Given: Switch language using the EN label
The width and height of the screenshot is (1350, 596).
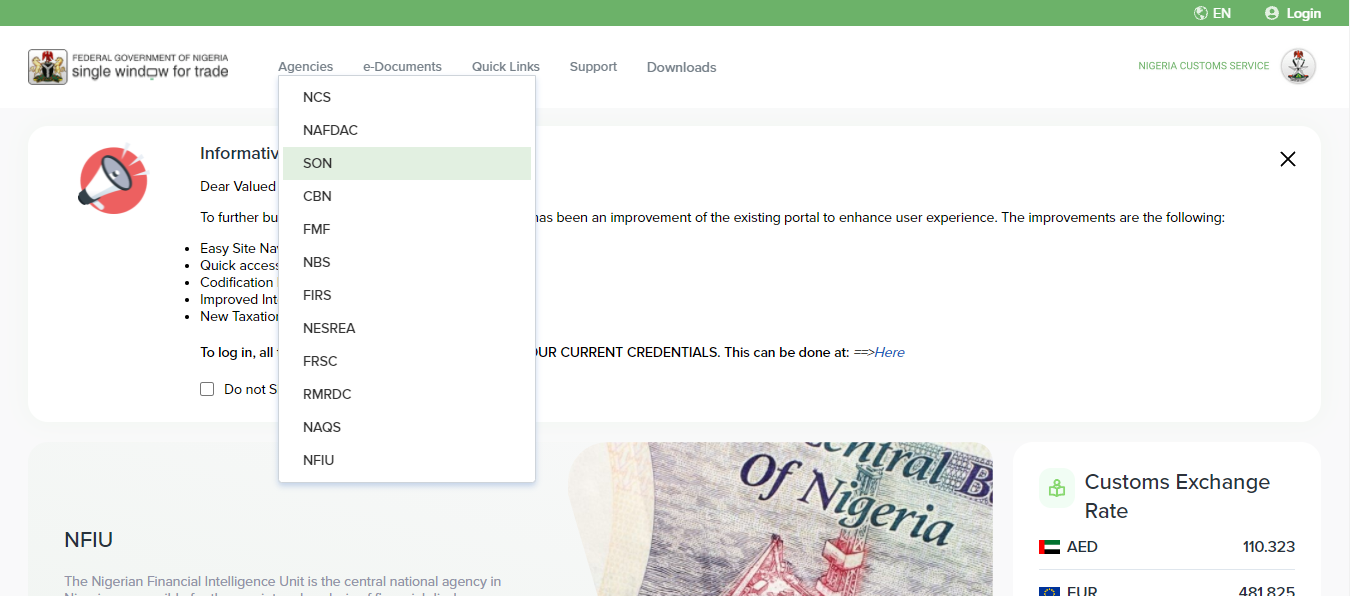Looking at the screenshot, I should point(1222,13).
